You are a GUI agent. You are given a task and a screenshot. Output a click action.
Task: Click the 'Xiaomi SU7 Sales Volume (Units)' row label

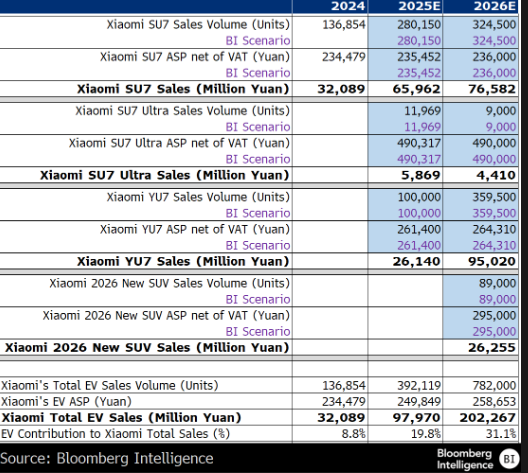point(198,25)
